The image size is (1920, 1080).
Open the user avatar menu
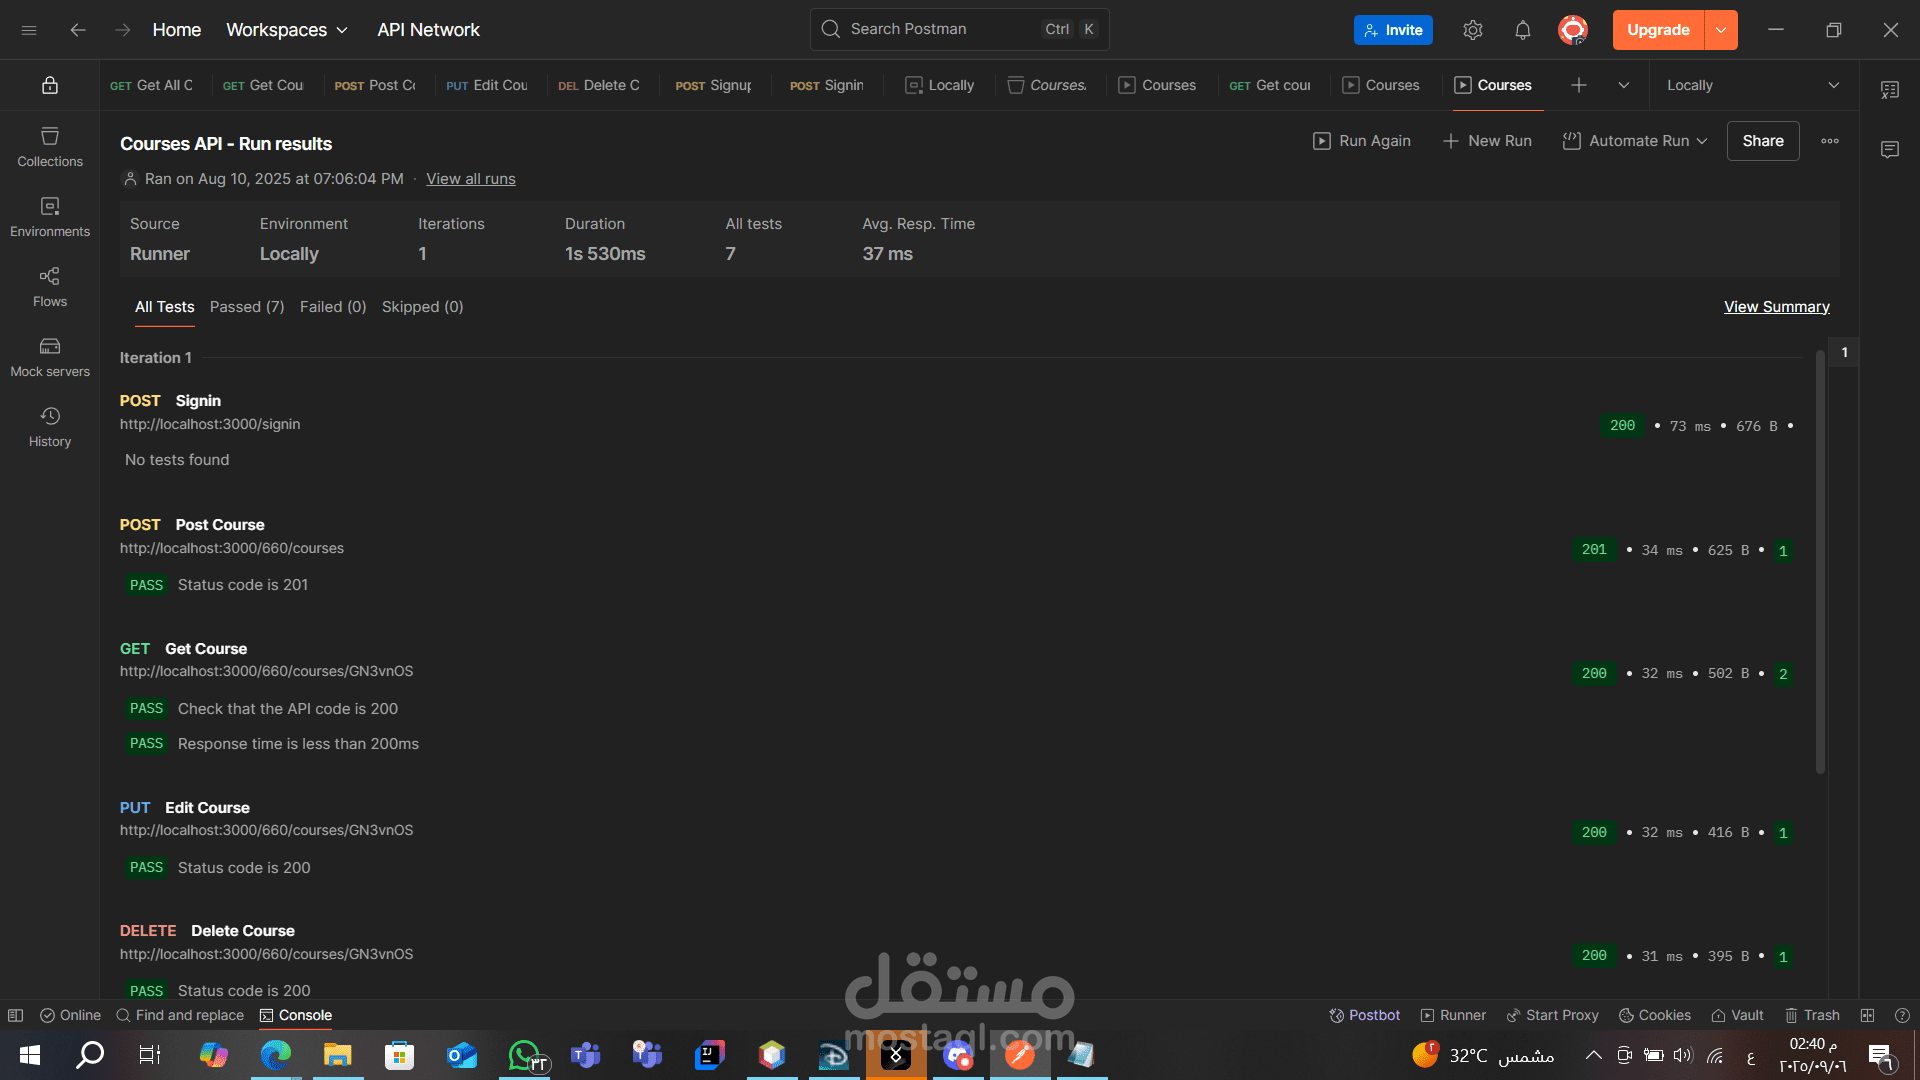click(1573, 30)
